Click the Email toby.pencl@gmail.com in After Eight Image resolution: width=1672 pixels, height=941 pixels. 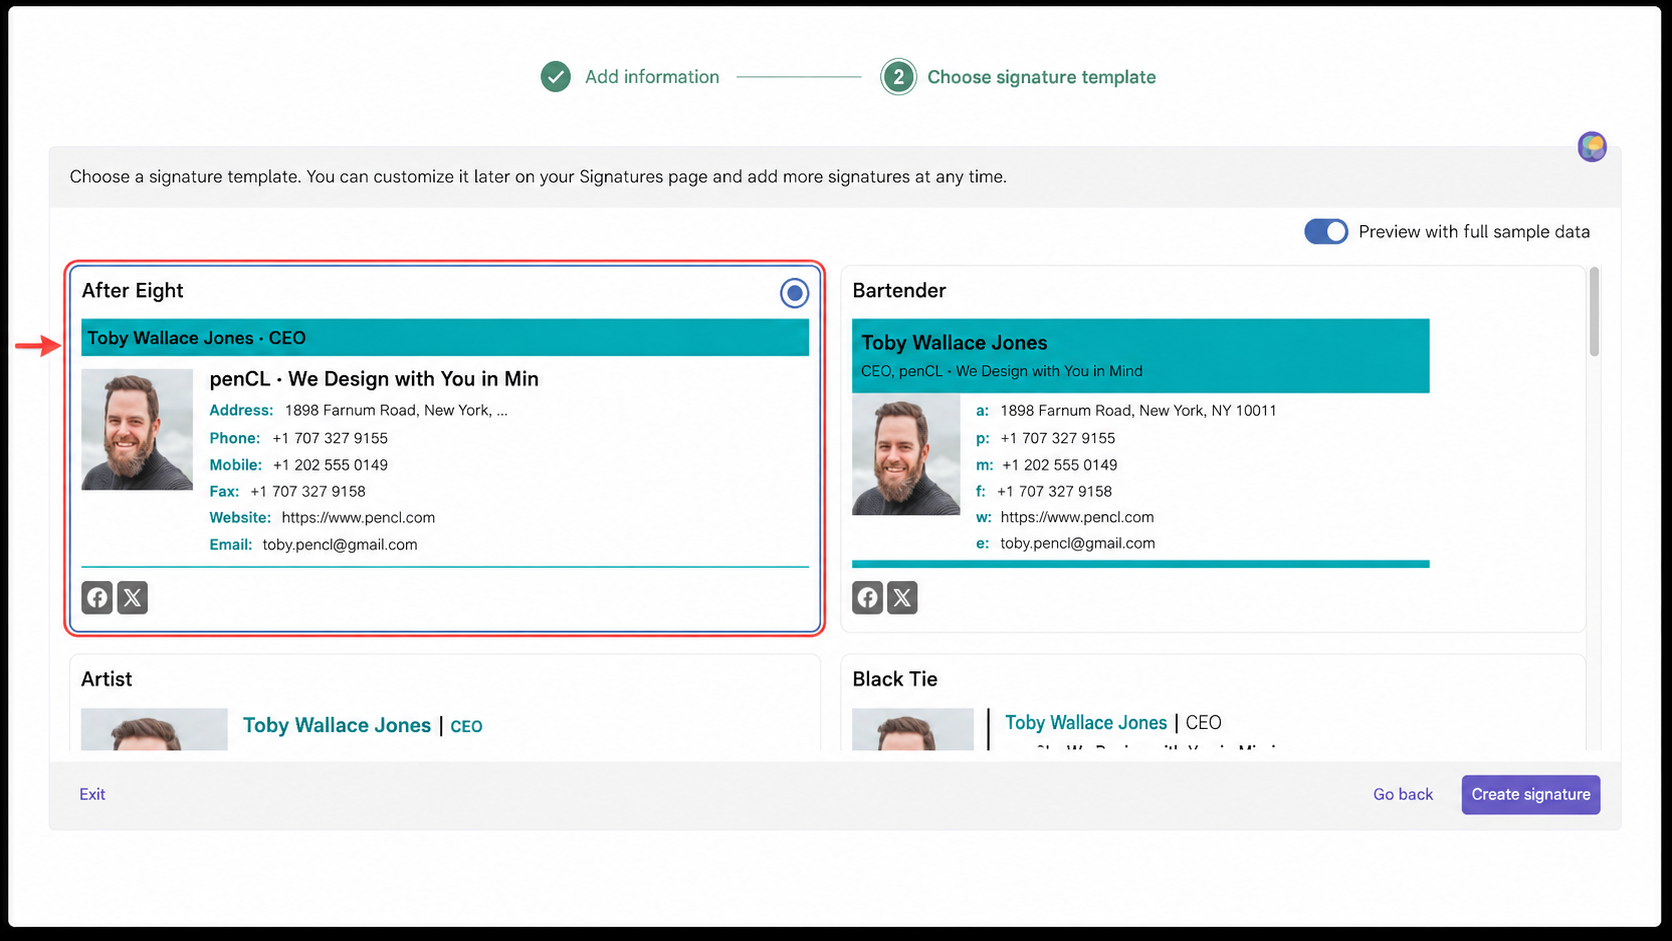(313, 545)
